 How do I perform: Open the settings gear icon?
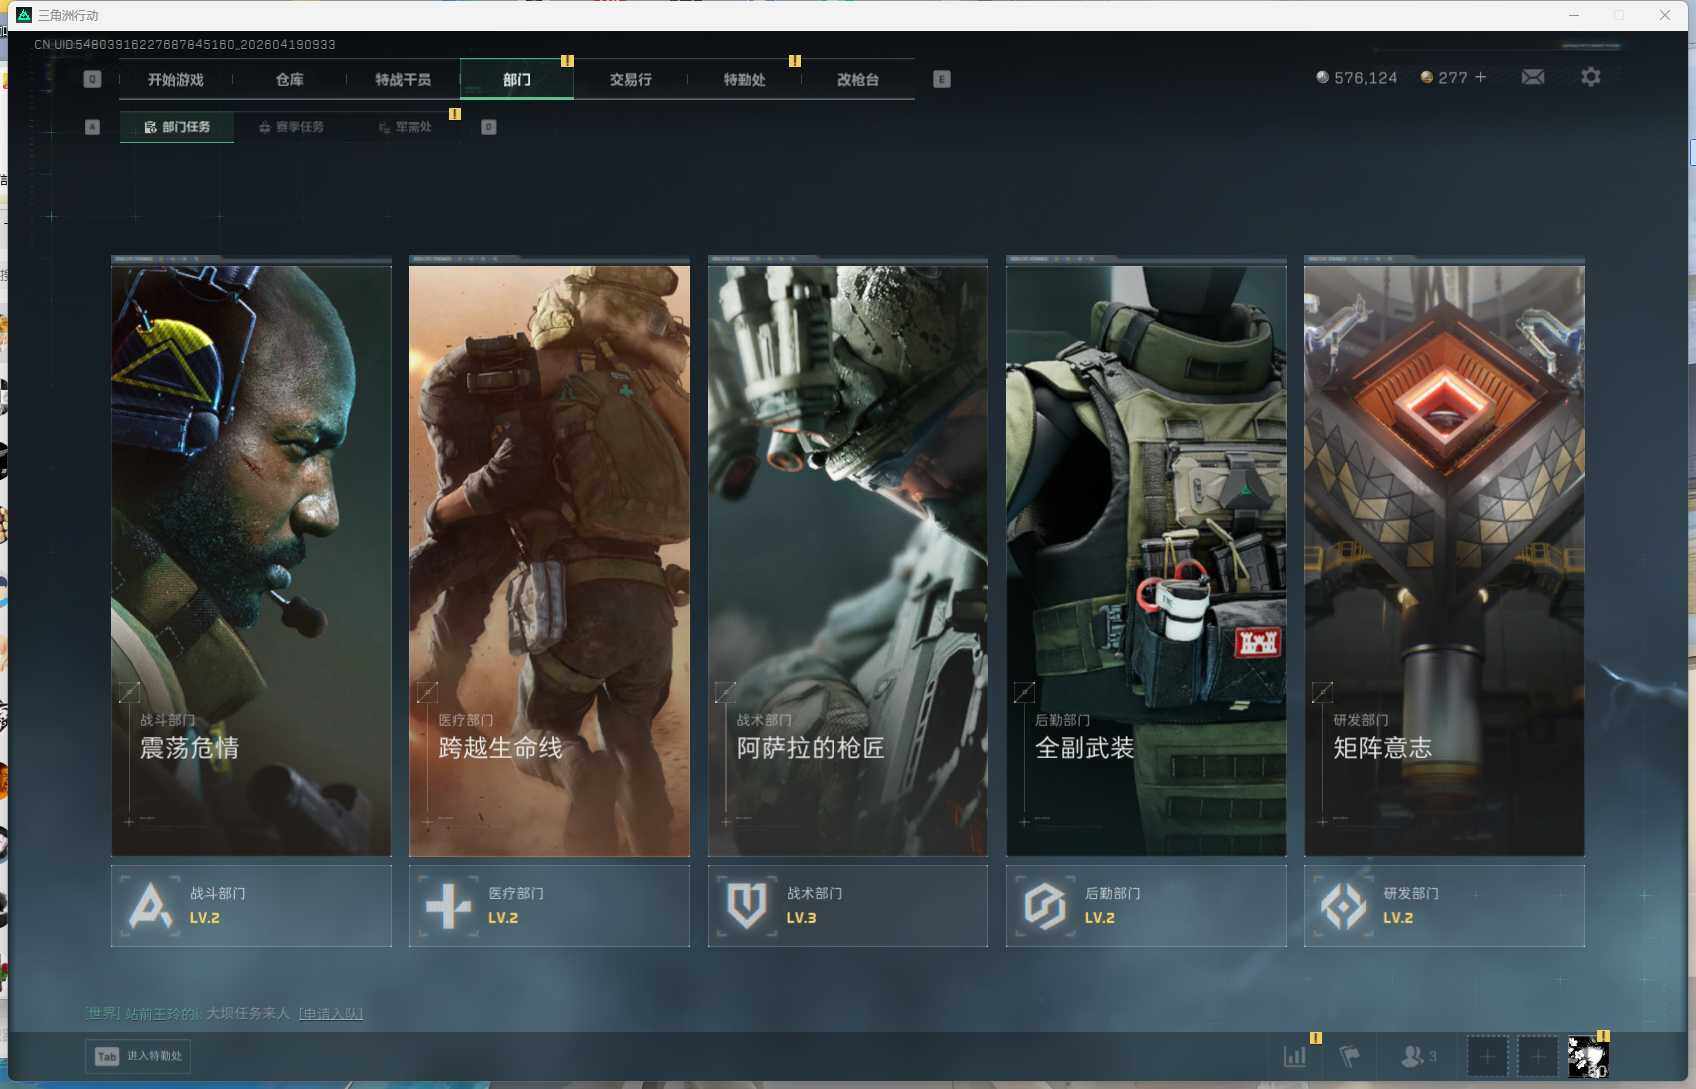tap(1590, 77)
